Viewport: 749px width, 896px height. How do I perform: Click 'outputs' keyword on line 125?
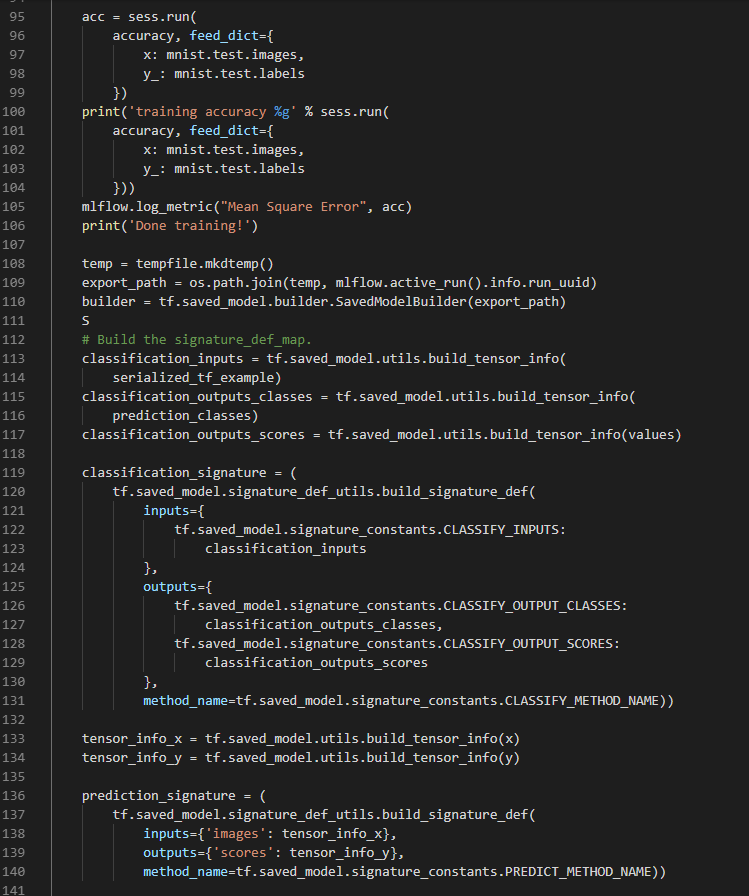pyautogui.click(x=170, y=586)
